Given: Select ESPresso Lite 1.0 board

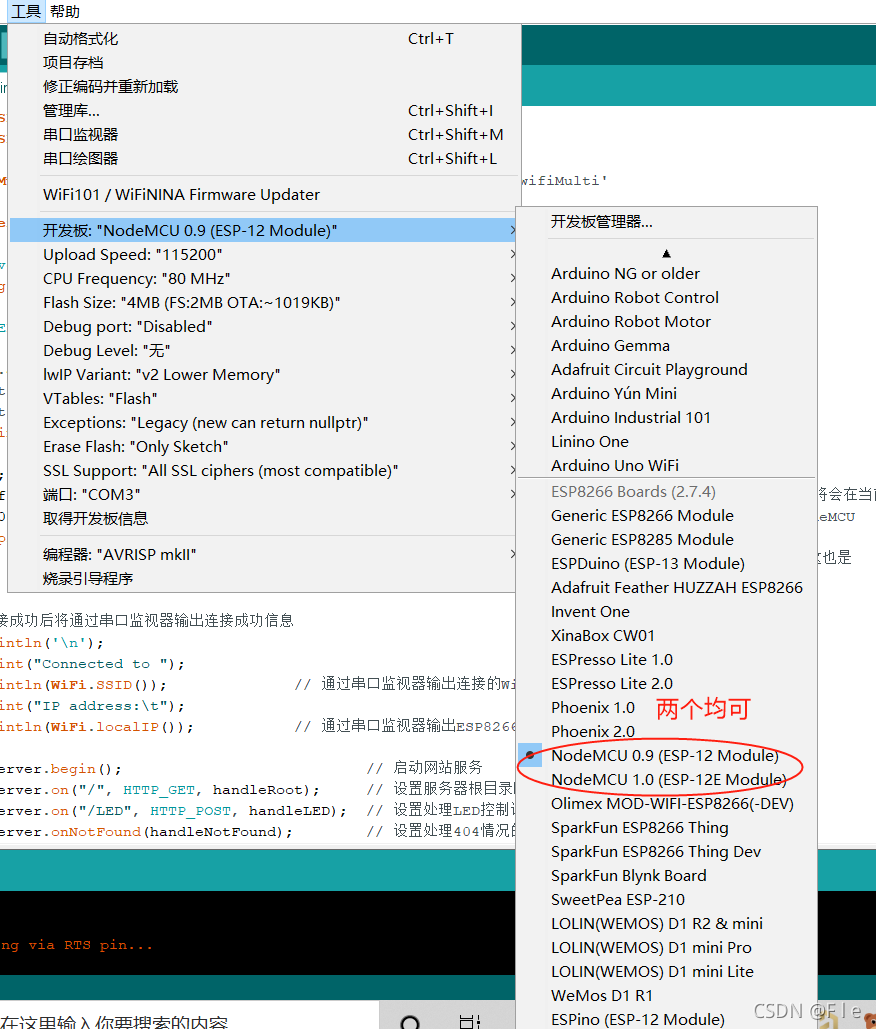Looking at the screenshot, I should [667, 660].
